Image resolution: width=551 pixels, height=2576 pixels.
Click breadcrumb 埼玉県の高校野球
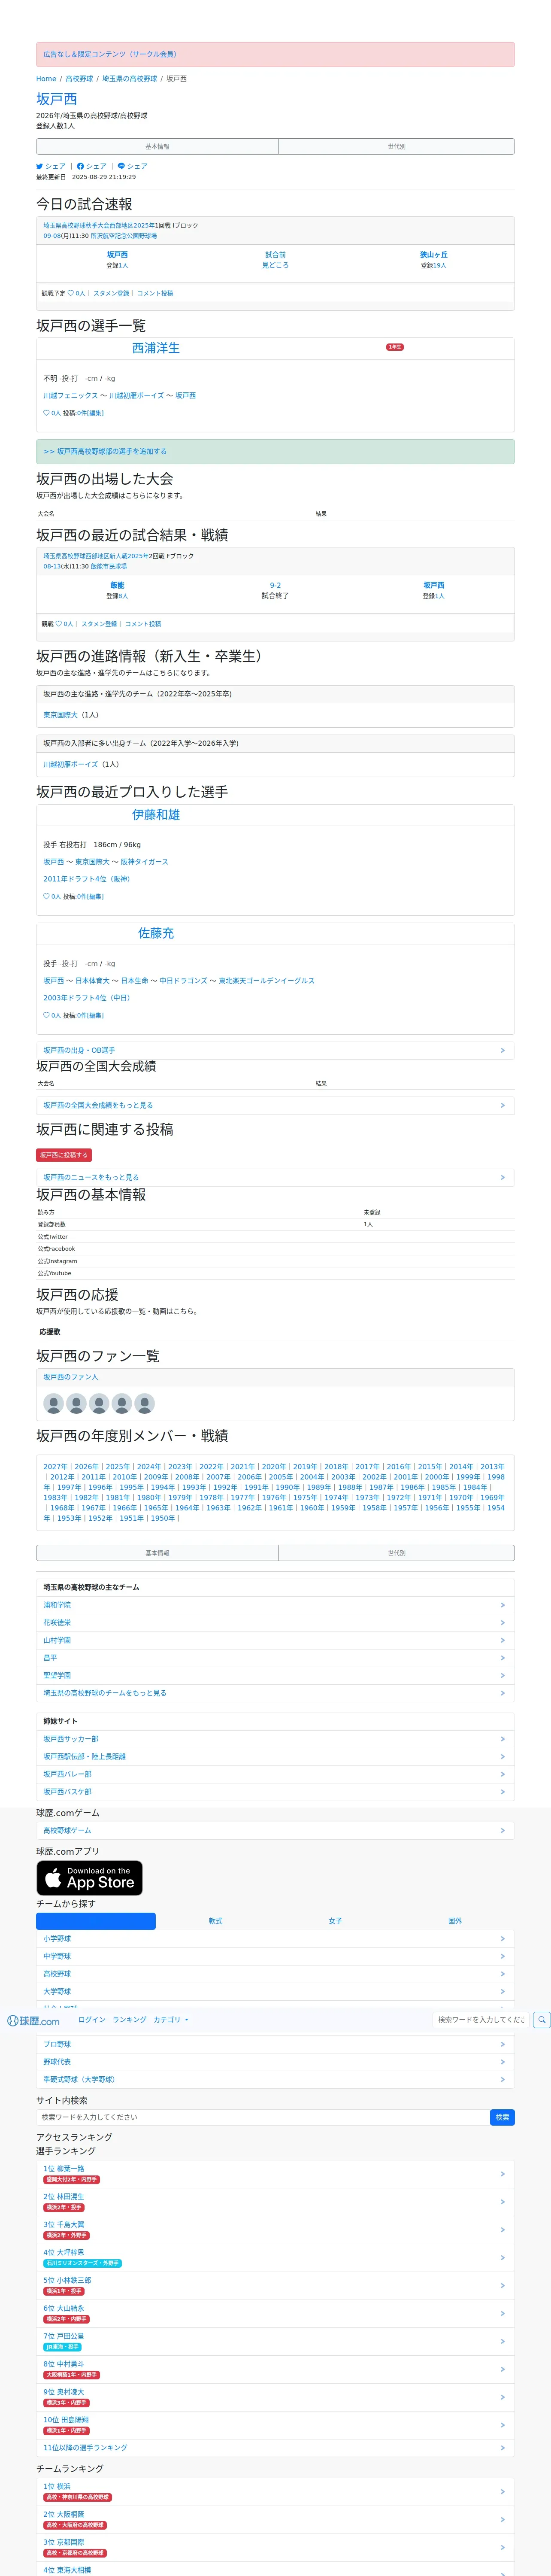(x=130, y=79)
